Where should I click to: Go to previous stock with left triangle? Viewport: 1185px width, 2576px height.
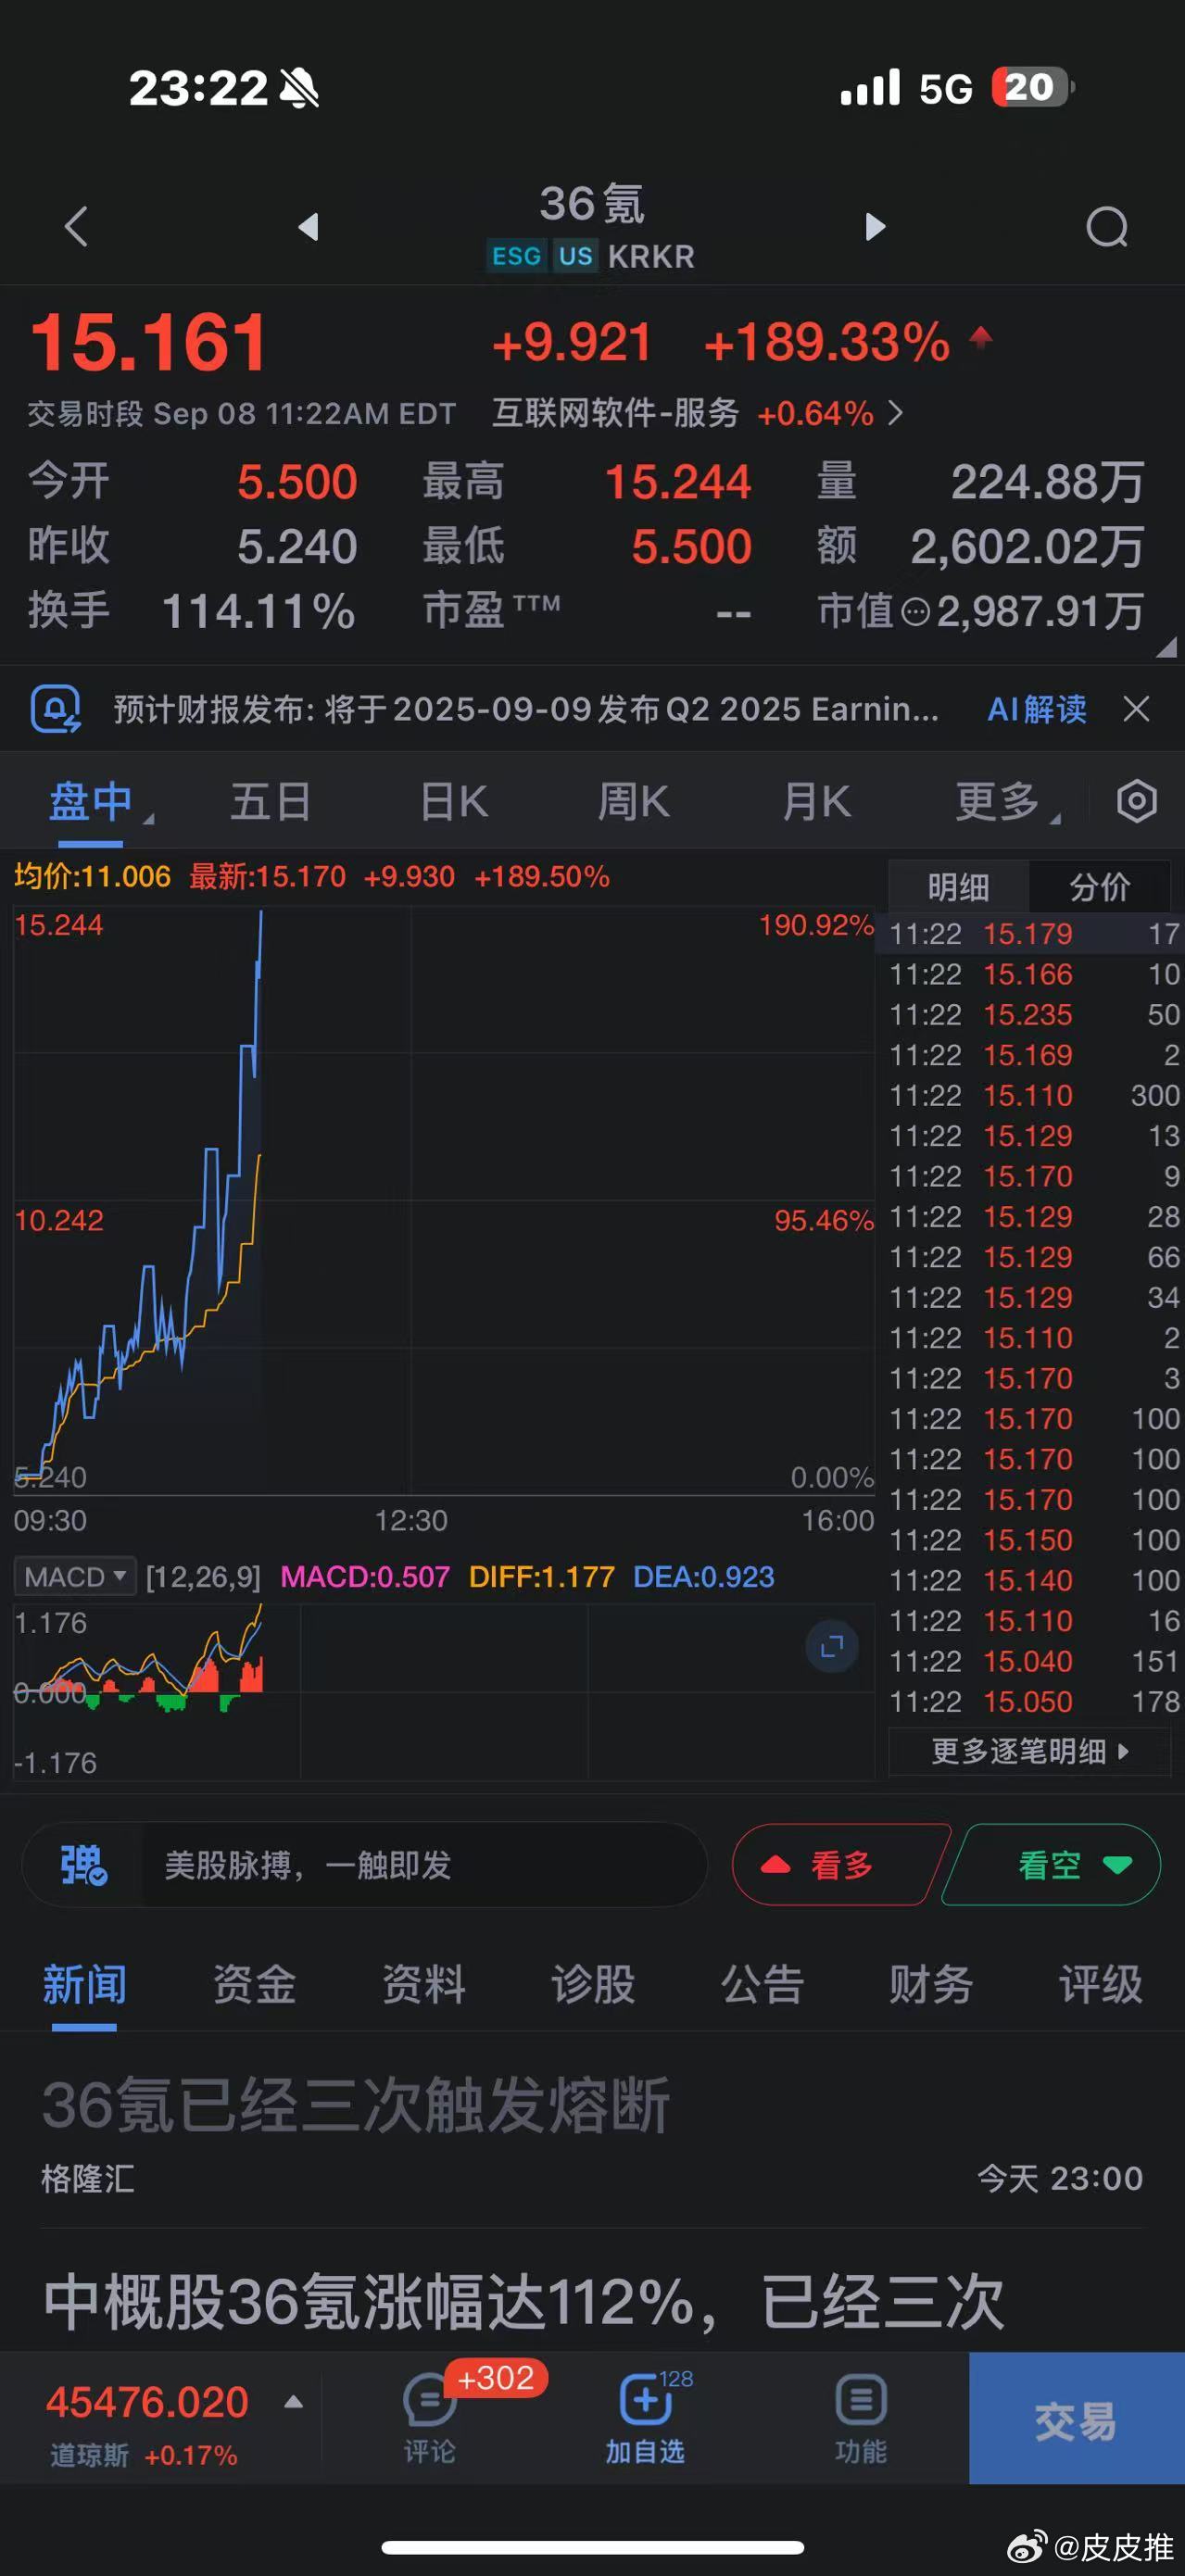(x=309, y=227)
